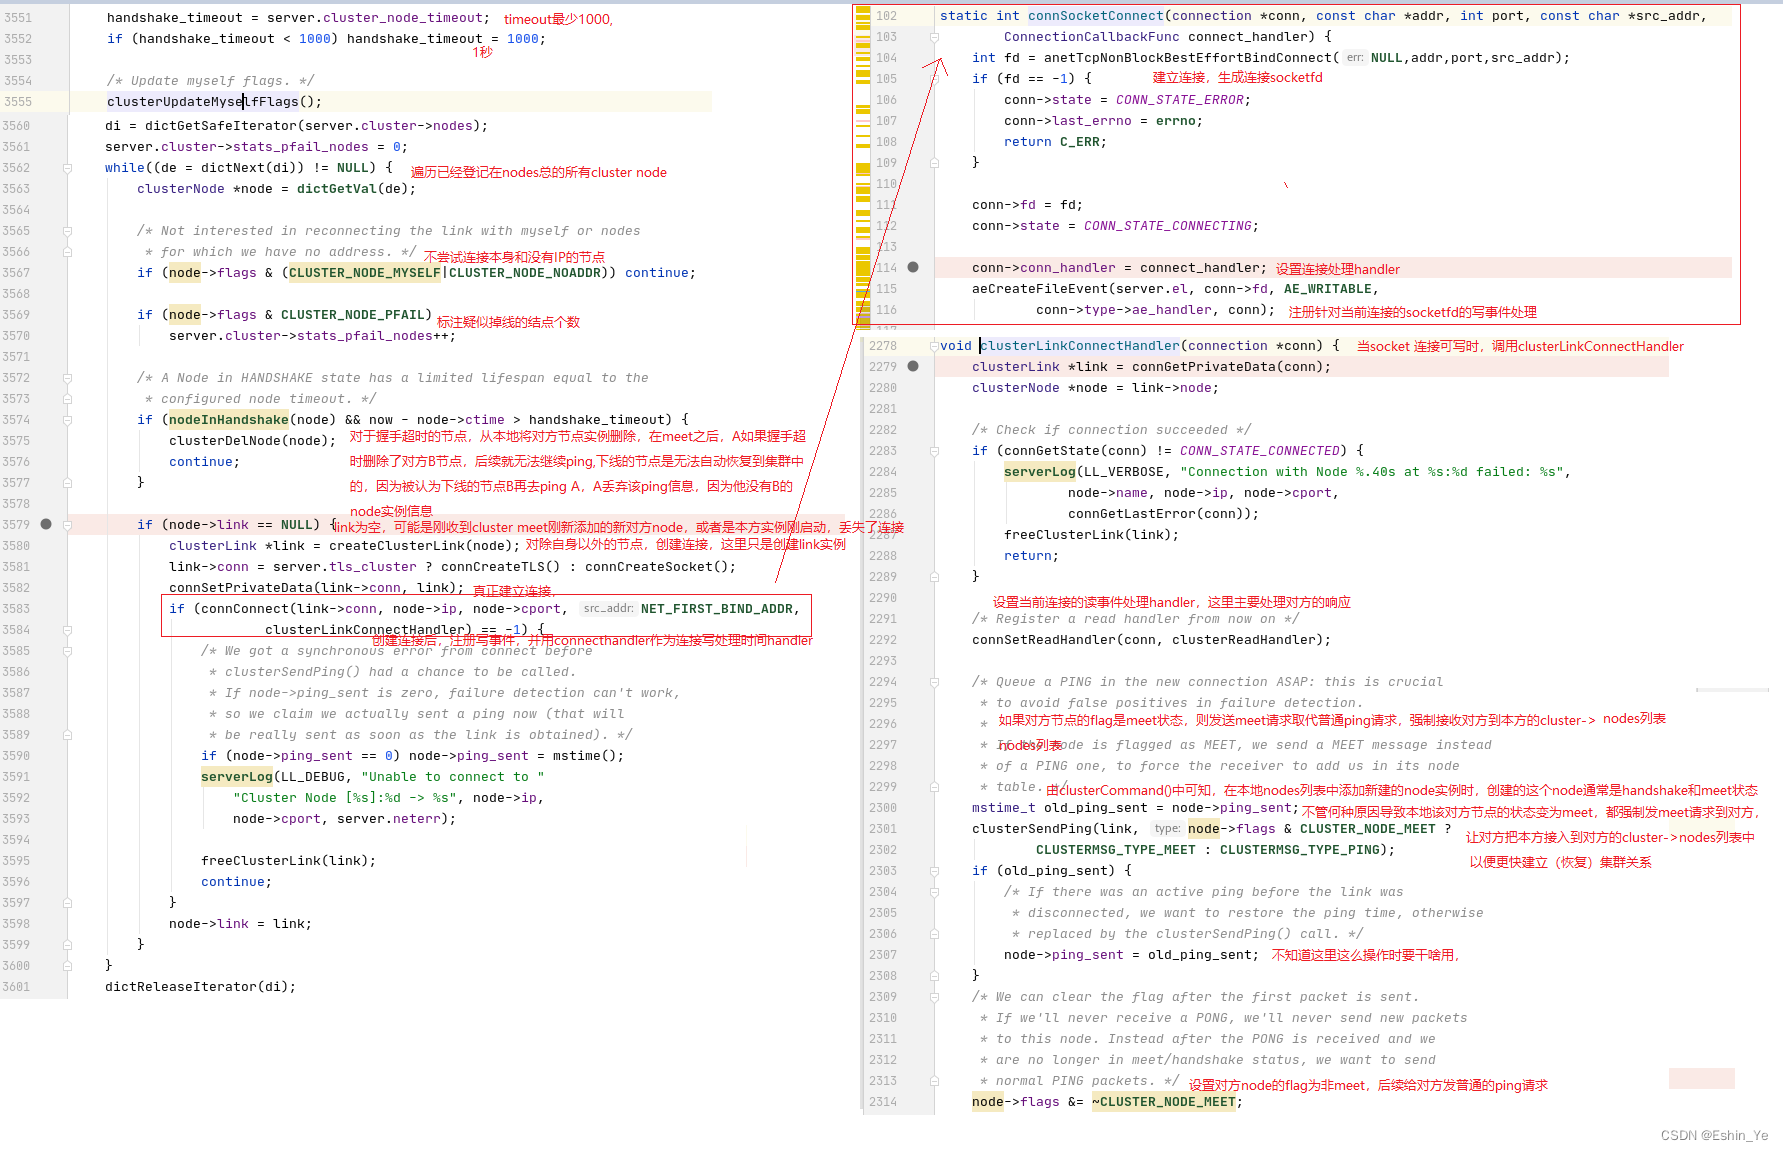Click CLUSTER_NODE_MYSELF flag on line 3567
This screenshot has width=1783, height=1151.
(x=365, y=273)
